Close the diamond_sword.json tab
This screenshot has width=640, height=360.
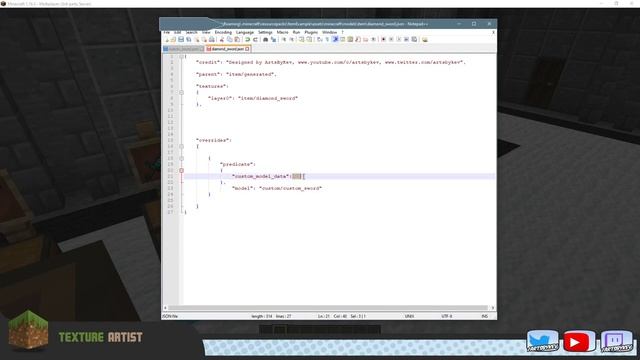[x=247, y=49]
